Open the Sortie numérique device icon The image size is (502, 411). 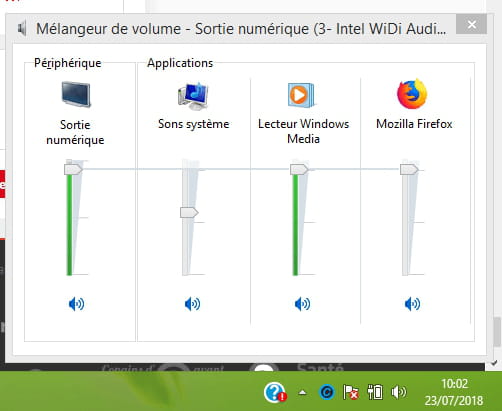pyautogui.click(x=76, y=94)
